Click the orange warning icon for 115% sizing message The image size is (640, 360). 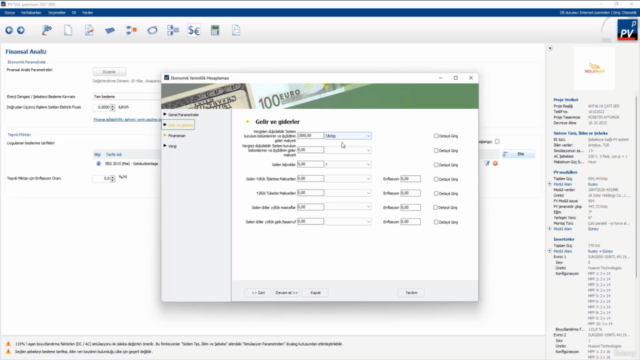click(x=8, y=344)
